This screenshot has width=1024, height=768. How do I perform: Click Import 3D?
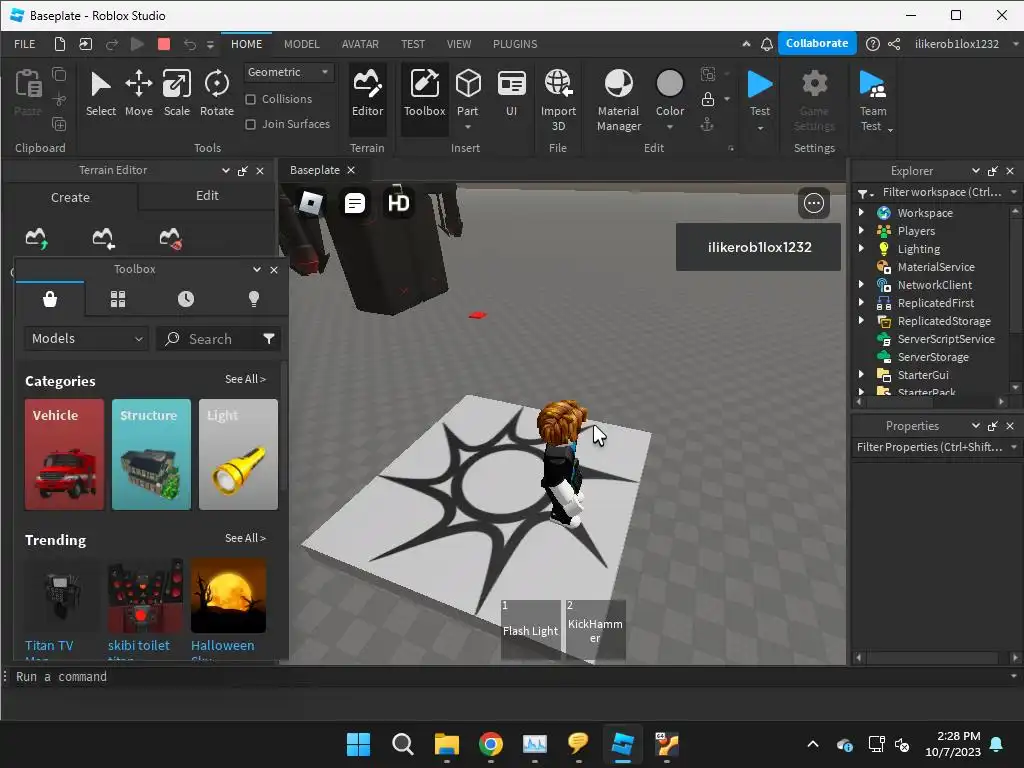[x=558, y=100]
